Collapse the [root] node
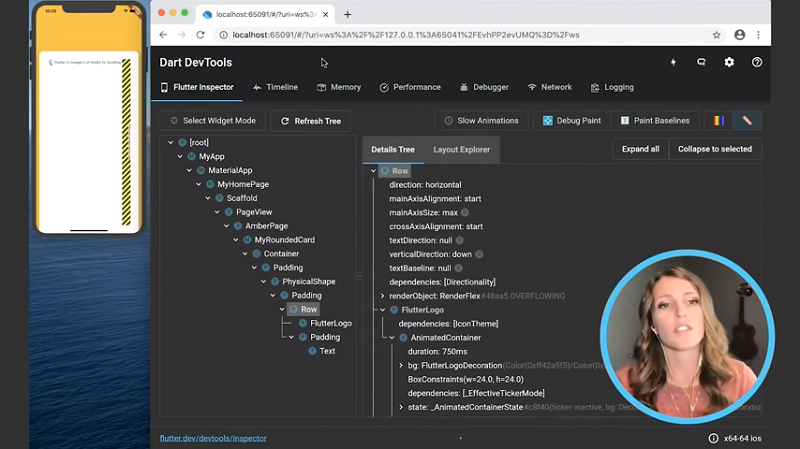The image size is (800, 449). pos(171,142)
